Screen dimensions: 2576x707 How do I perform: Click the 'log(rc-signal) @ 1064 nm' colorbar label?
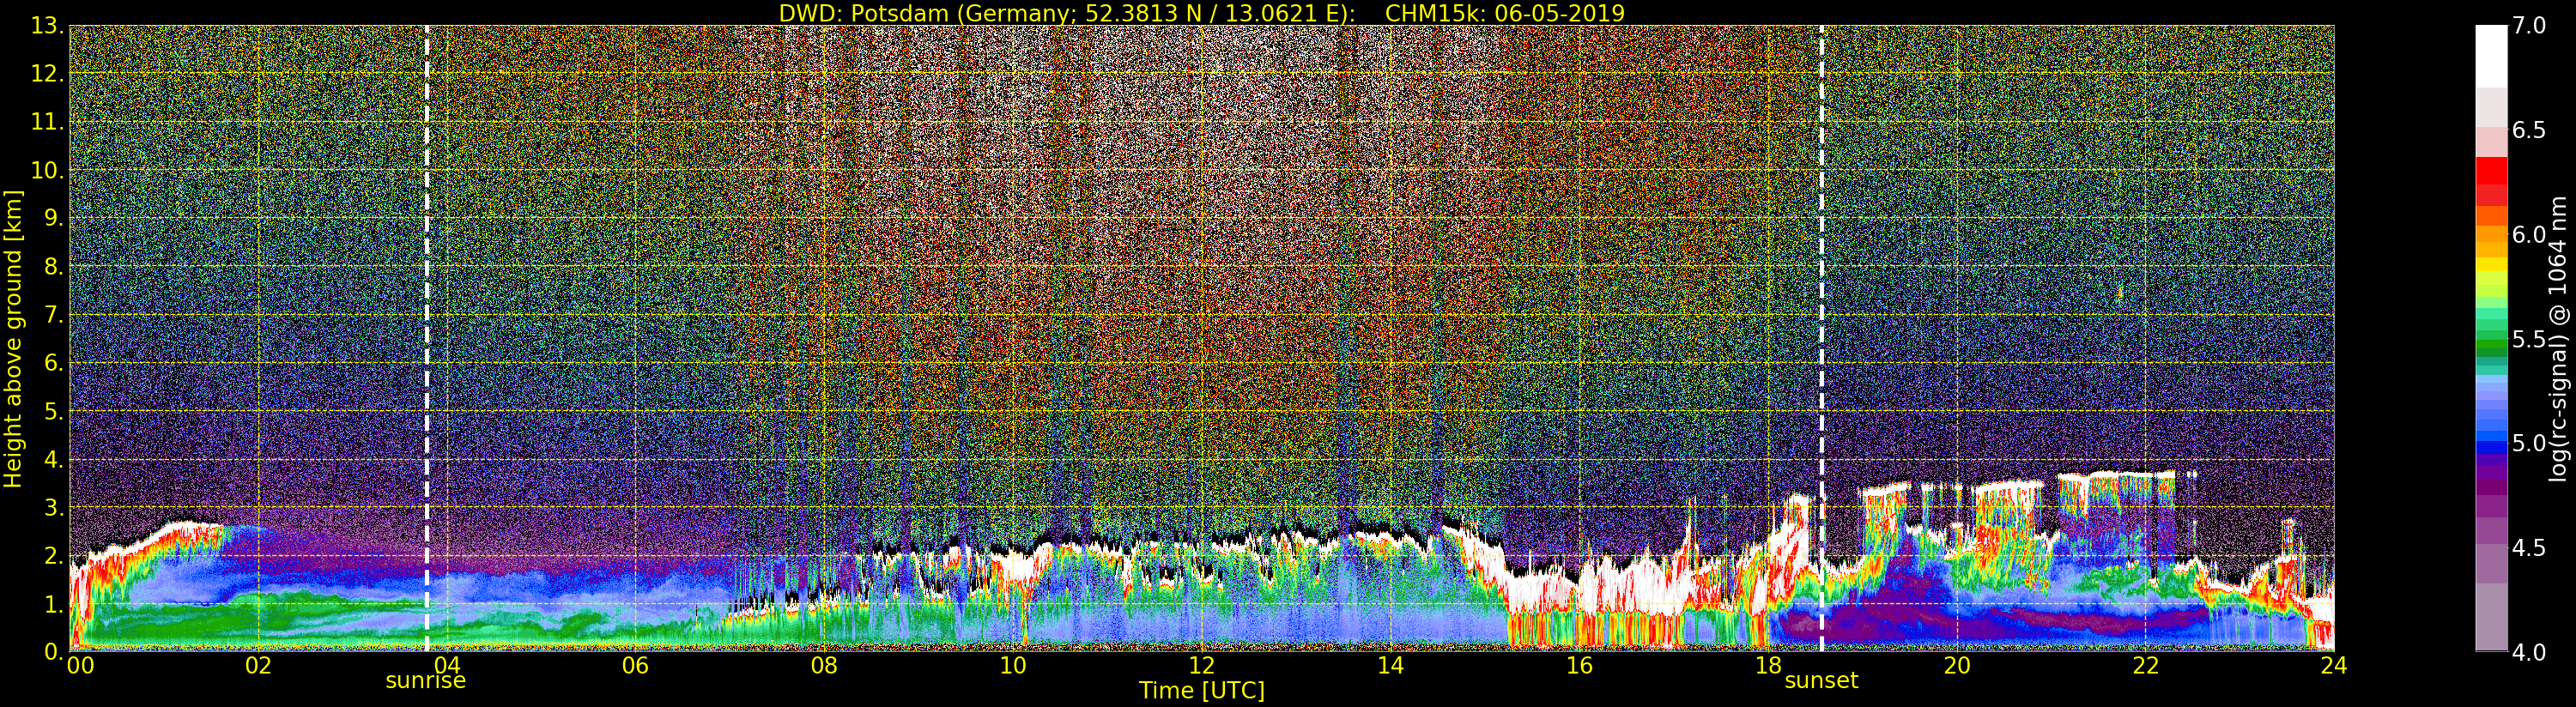click(2559, 338)
